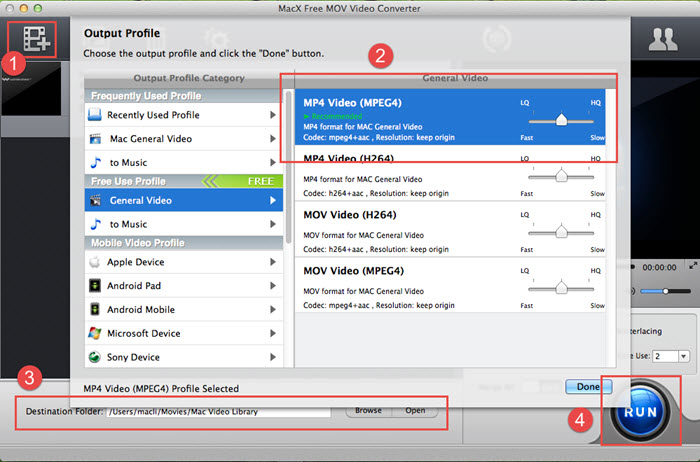Select Recently Used Profile category
This screenshot has width=700, height=462.
183,115
